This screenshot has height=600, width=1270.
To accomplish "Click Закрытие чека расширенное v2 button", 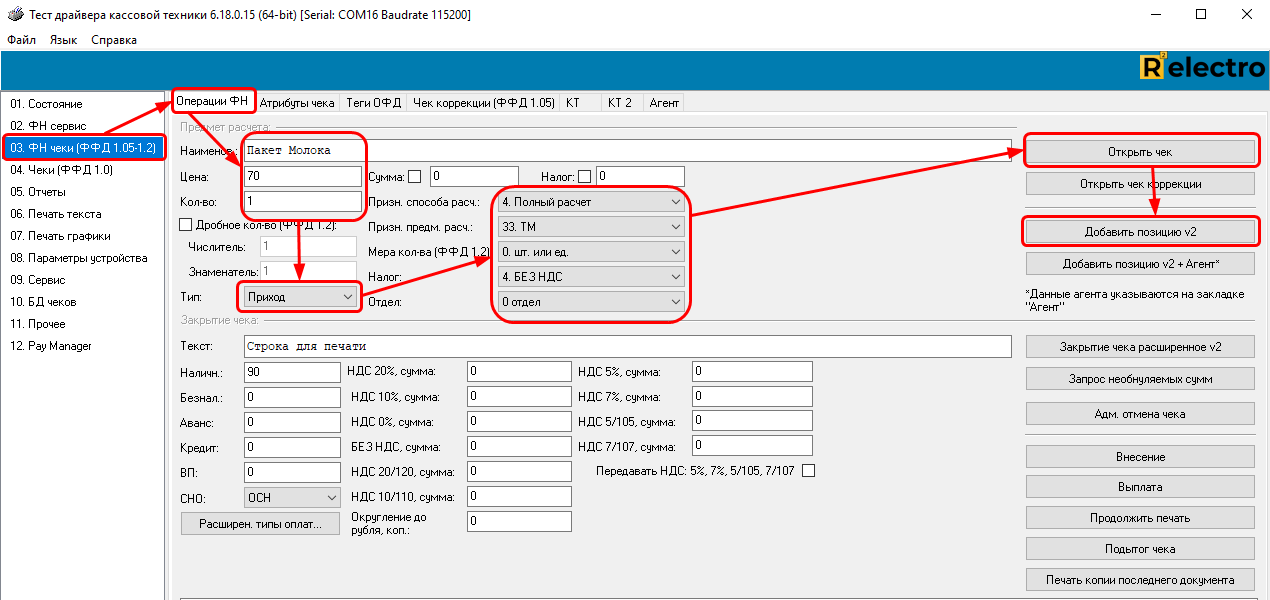I will click(x=1140, y=347).
